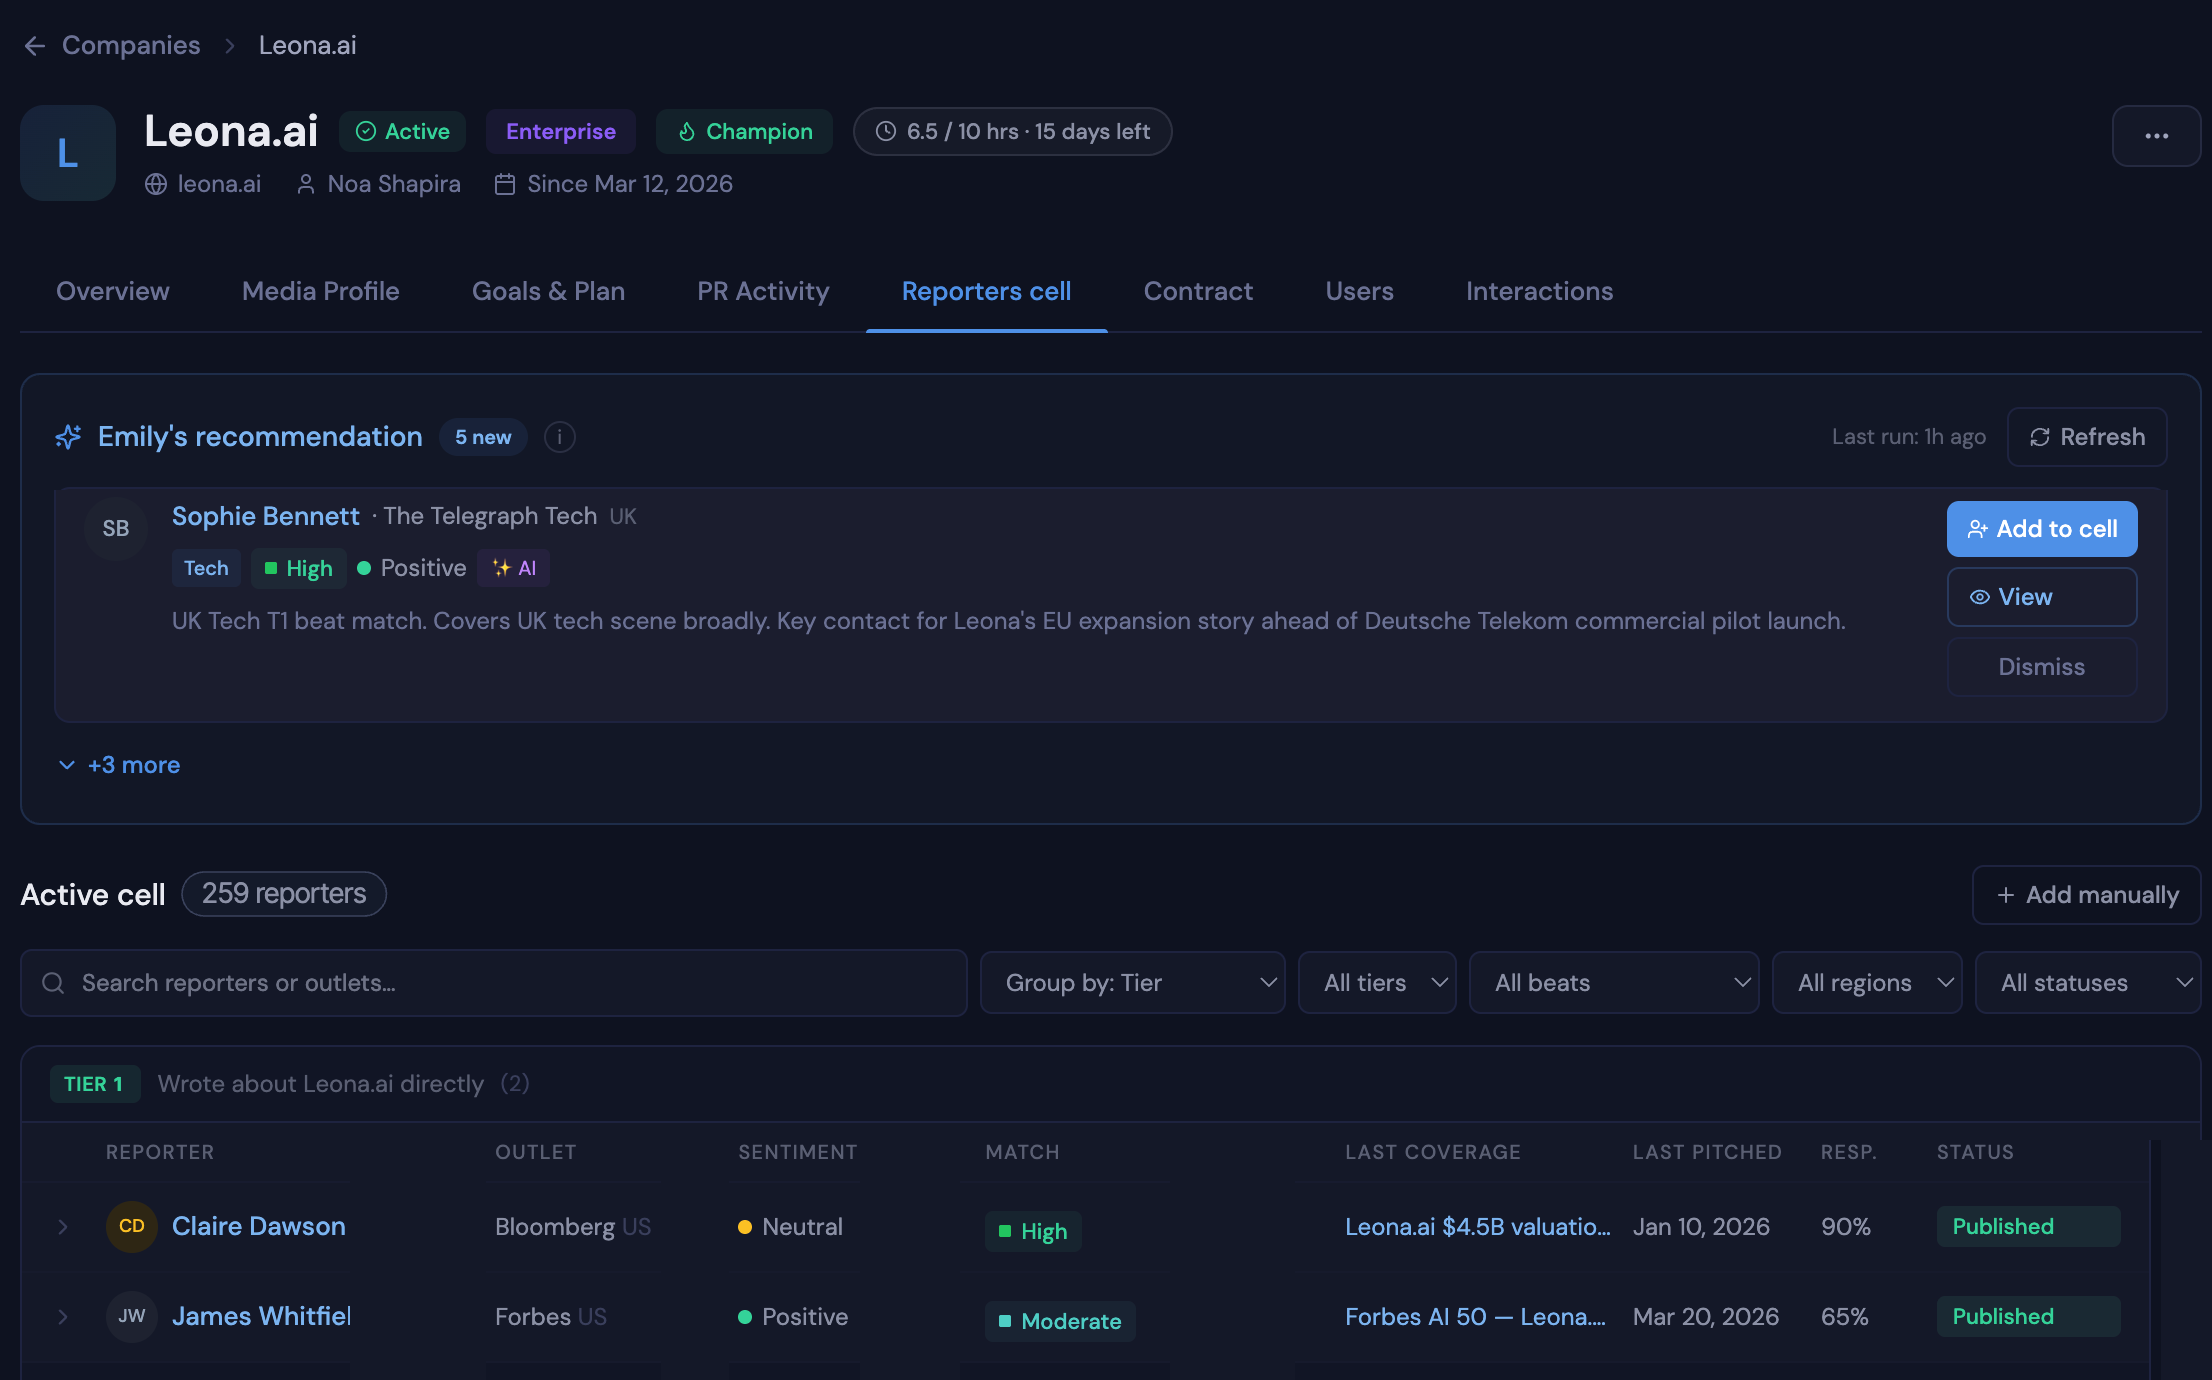The height and width of the screenshot is (1380, 2212).
Task: Expand the +3 more recommendations
Action: (119, 765)
